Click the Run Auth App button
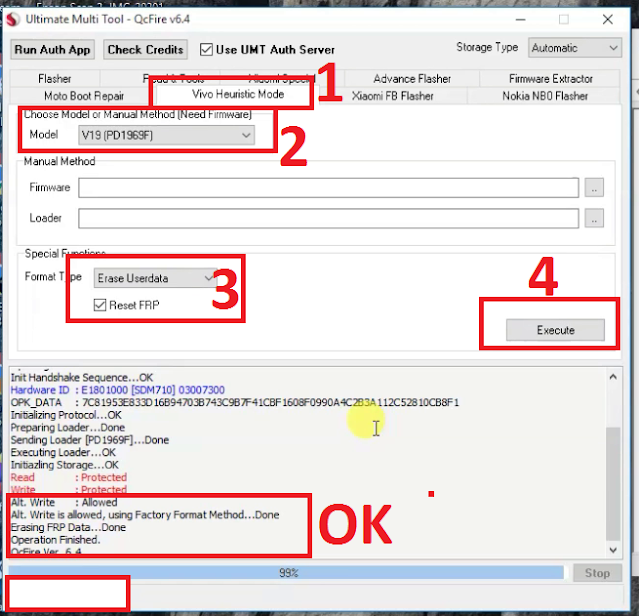 (x=53, y=50)
